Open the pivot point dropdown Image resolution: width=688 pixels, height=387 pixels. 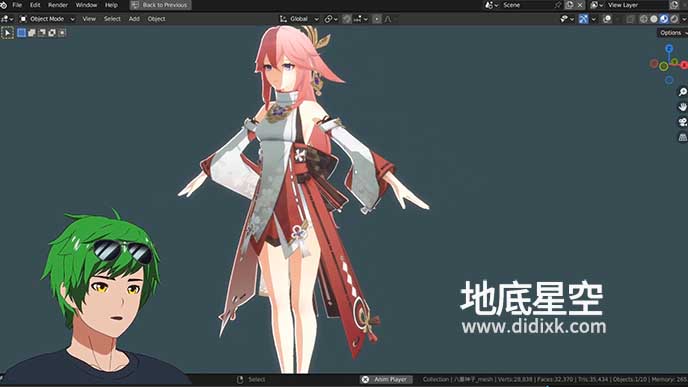pyautogui.click(x=331, y=19)
